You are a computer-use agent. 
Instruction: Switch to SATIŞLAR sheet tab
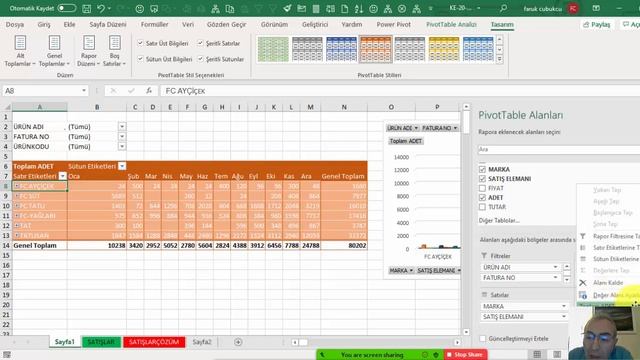(101, 342)
